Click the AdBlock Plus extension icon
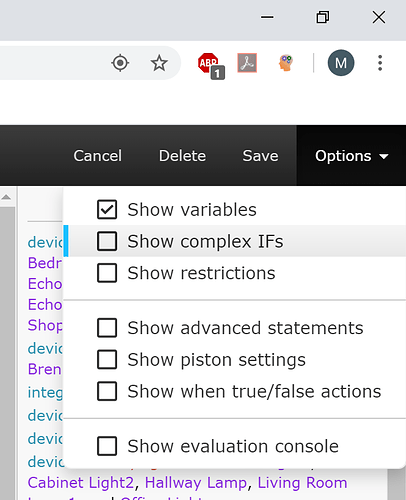This screenshot has height=500, width=406. pyautogui.click(x=211, y=65)
